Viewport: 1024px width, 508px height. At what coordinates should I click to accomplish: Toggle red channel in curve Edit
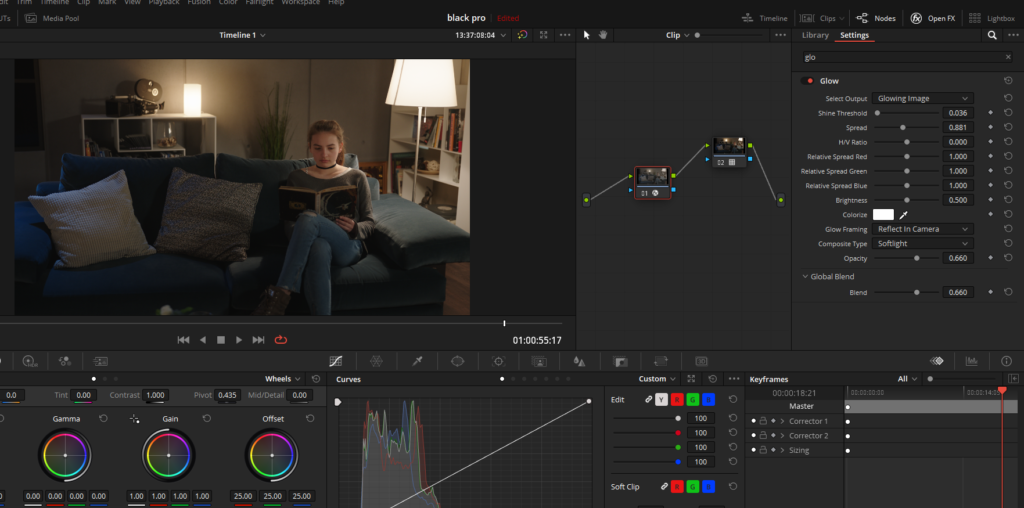(x=677, y=400)
